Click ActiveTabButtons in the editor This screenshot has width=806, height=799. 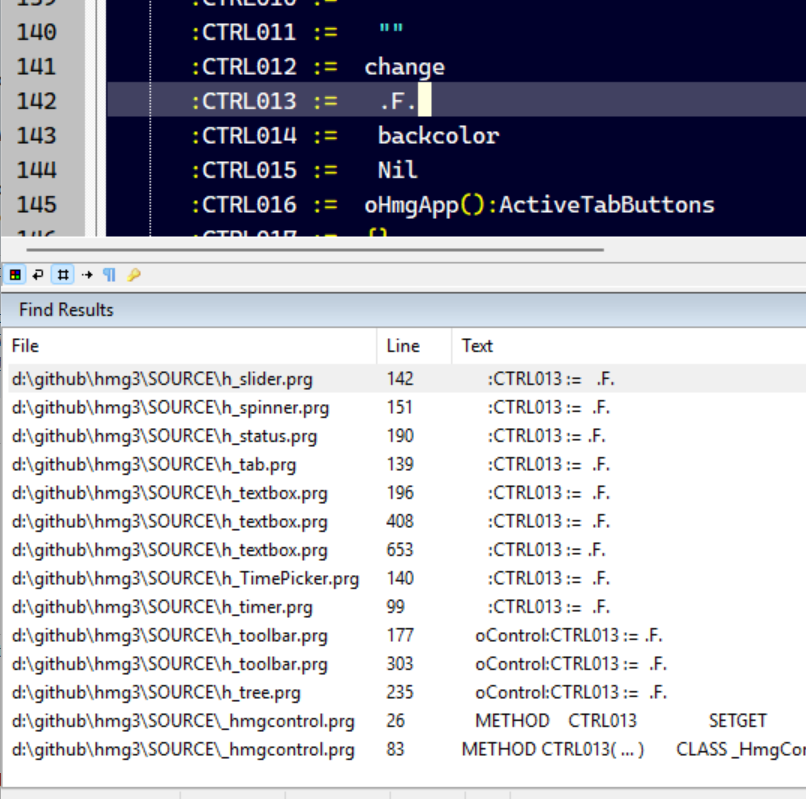pyautogui.click(x=607, y=205)
